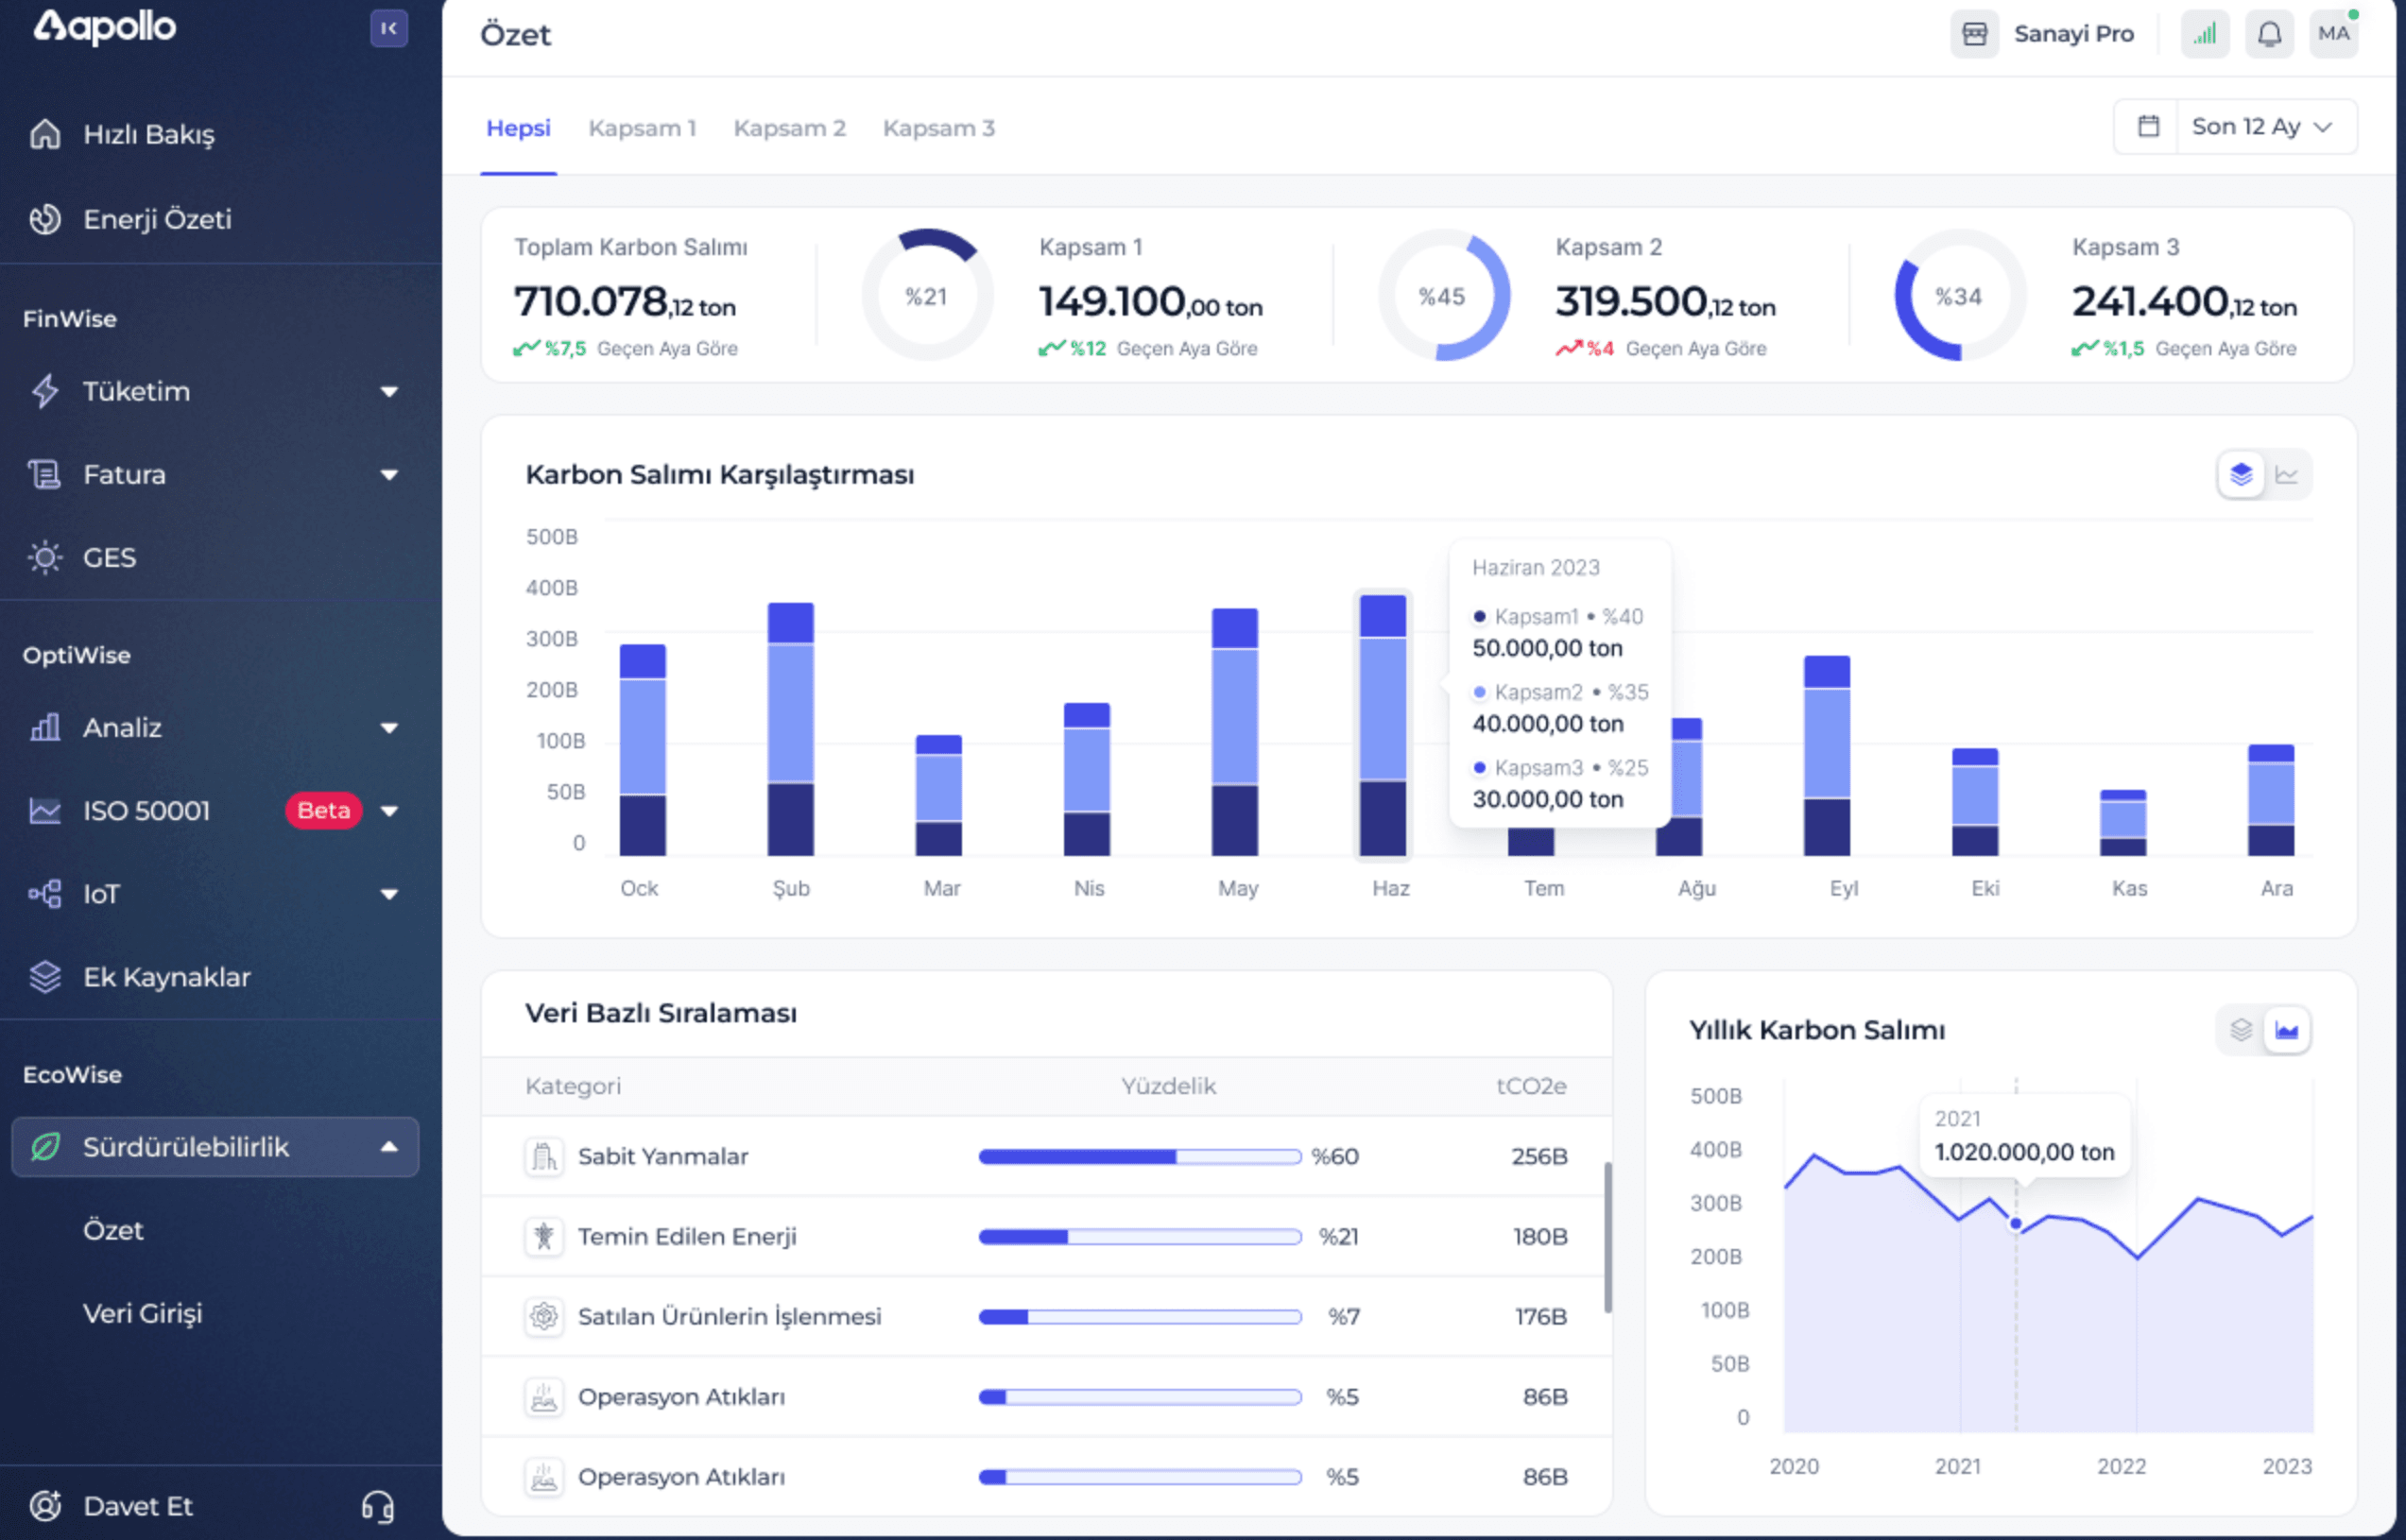Click the Satılan Ürünlerin İşlenmesi %7 progress bar
This screenshot has height=1540, width=2406.
(x=1140, y=1317)
